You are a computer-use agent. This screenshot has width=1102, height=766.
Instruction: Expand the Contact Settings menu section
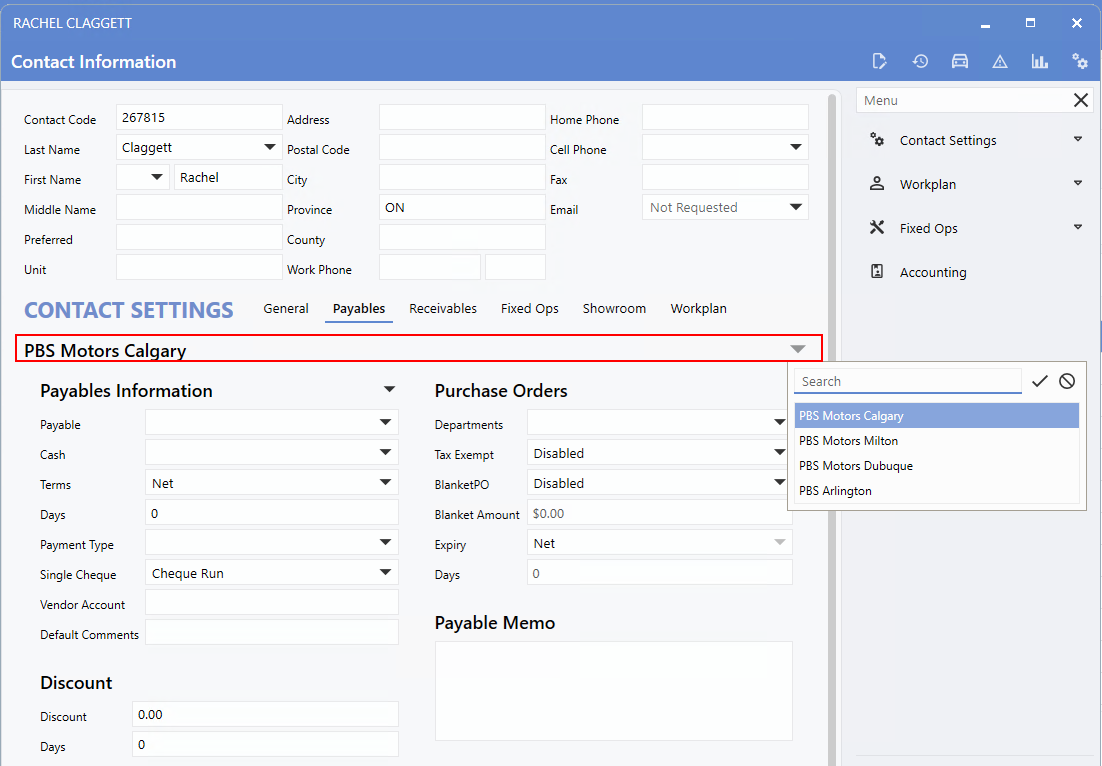point(1077,139)
